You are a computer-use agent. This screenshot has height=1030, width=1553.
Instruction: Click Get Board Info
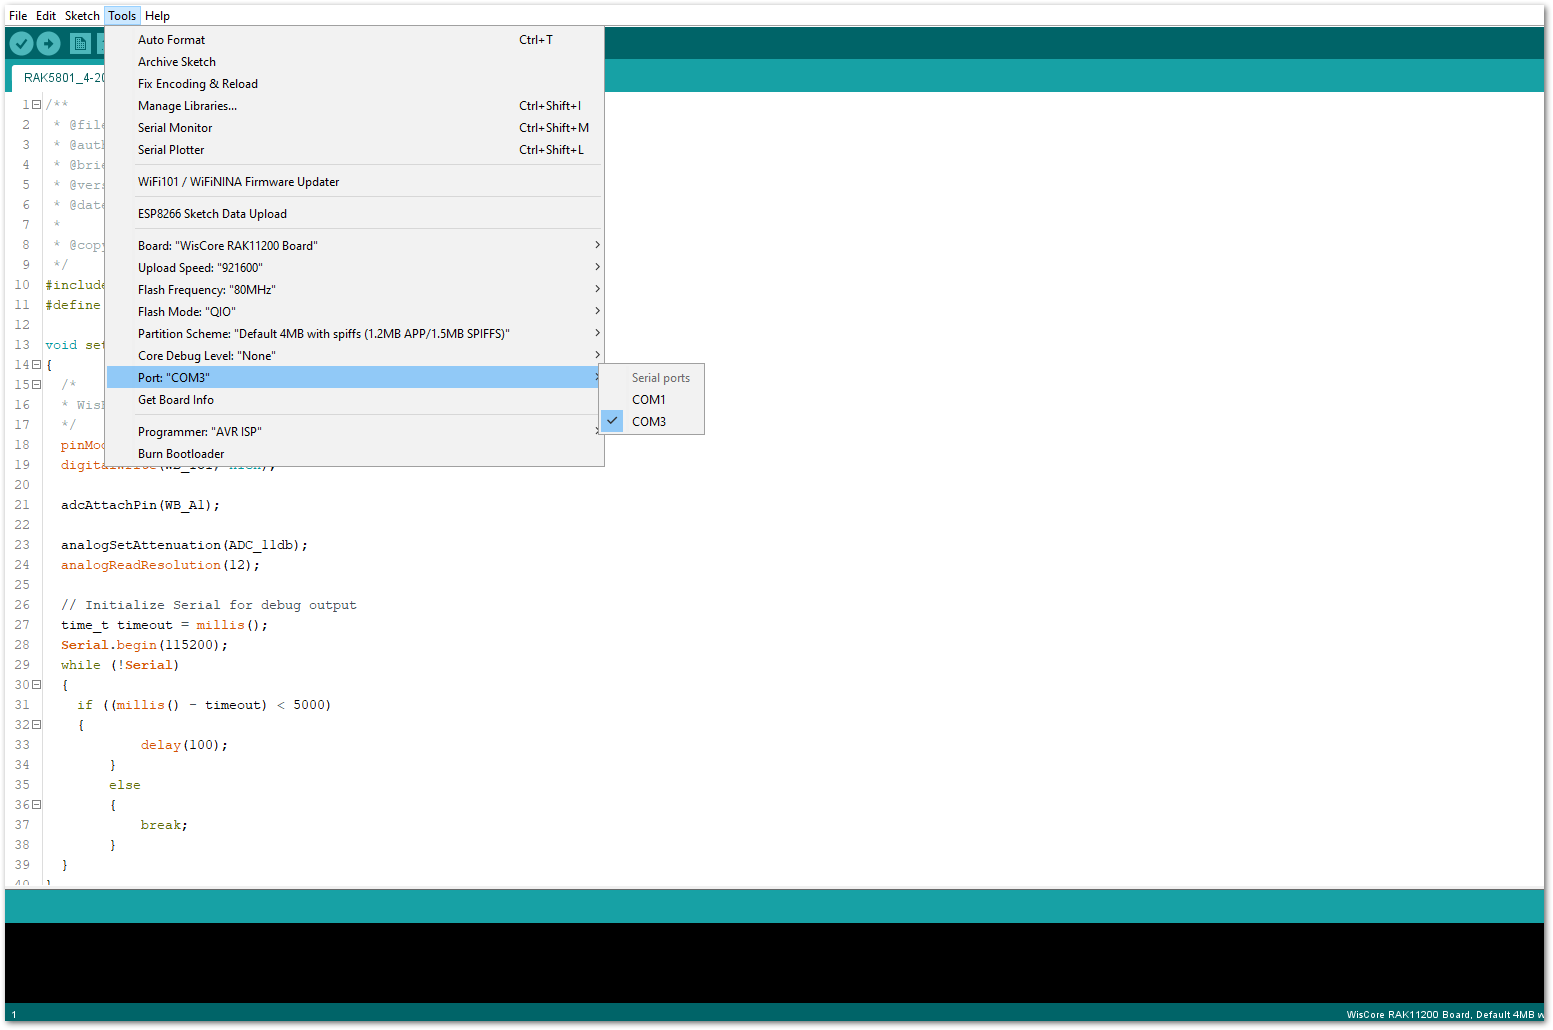355,400
